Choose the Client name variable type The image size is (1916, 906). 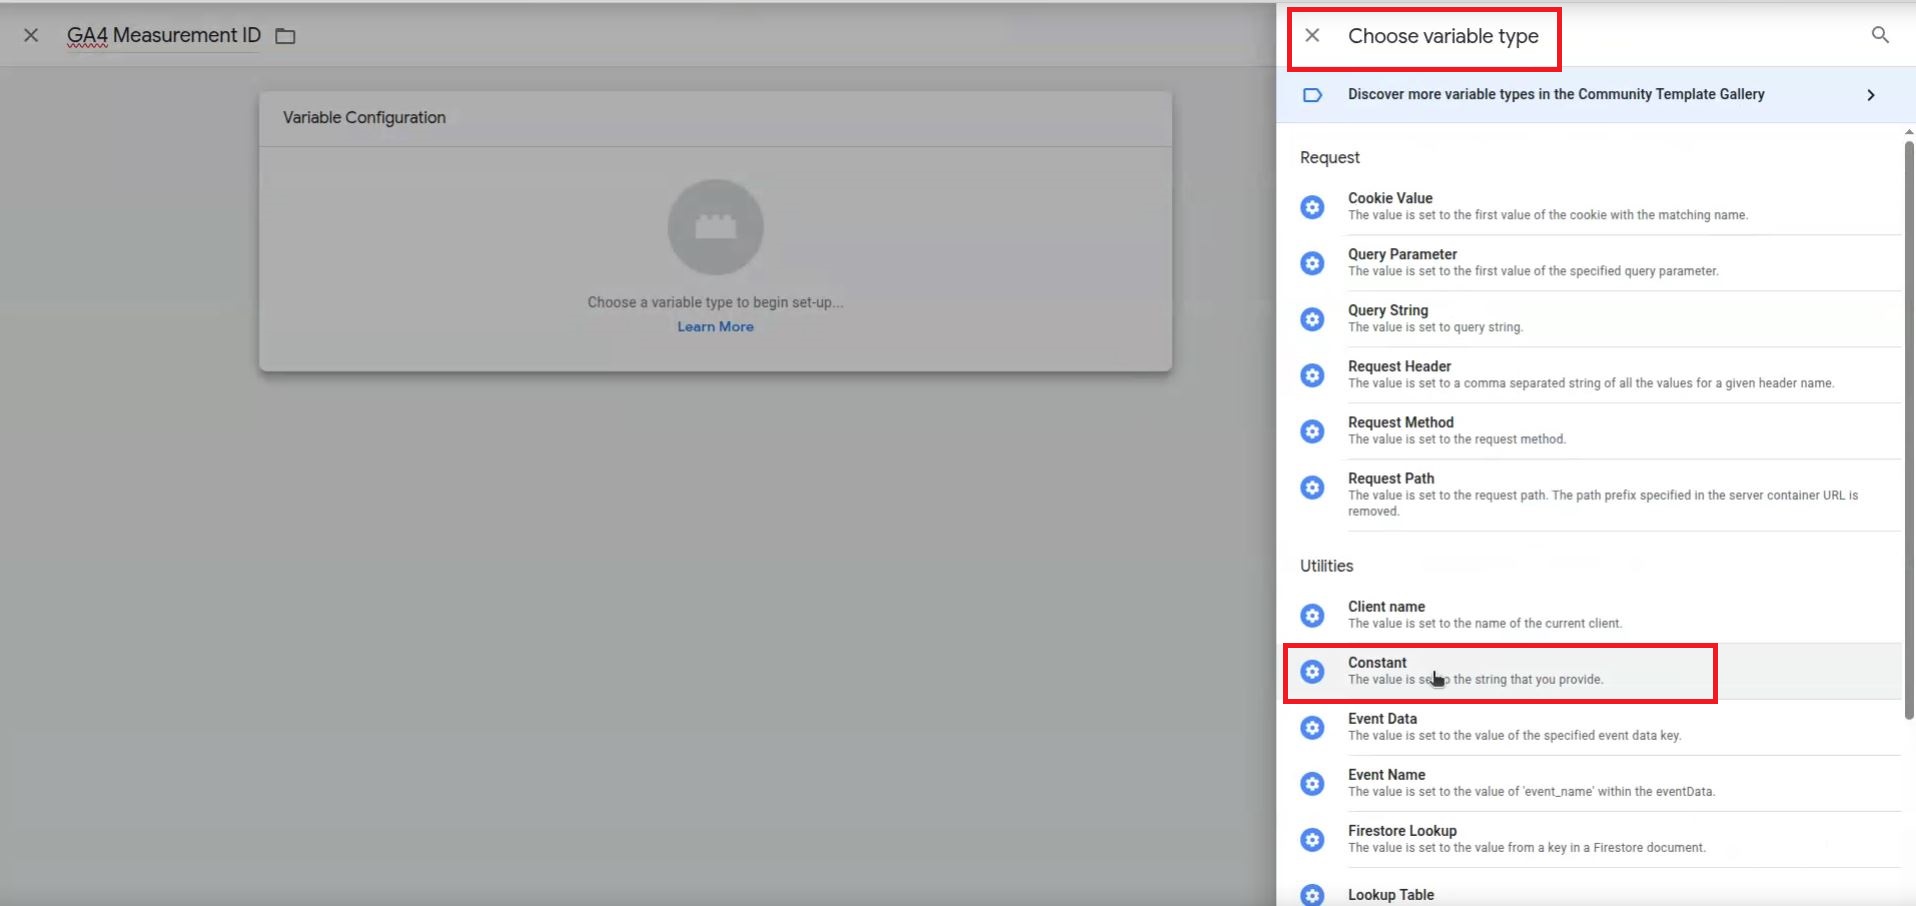pos(1599,615)
